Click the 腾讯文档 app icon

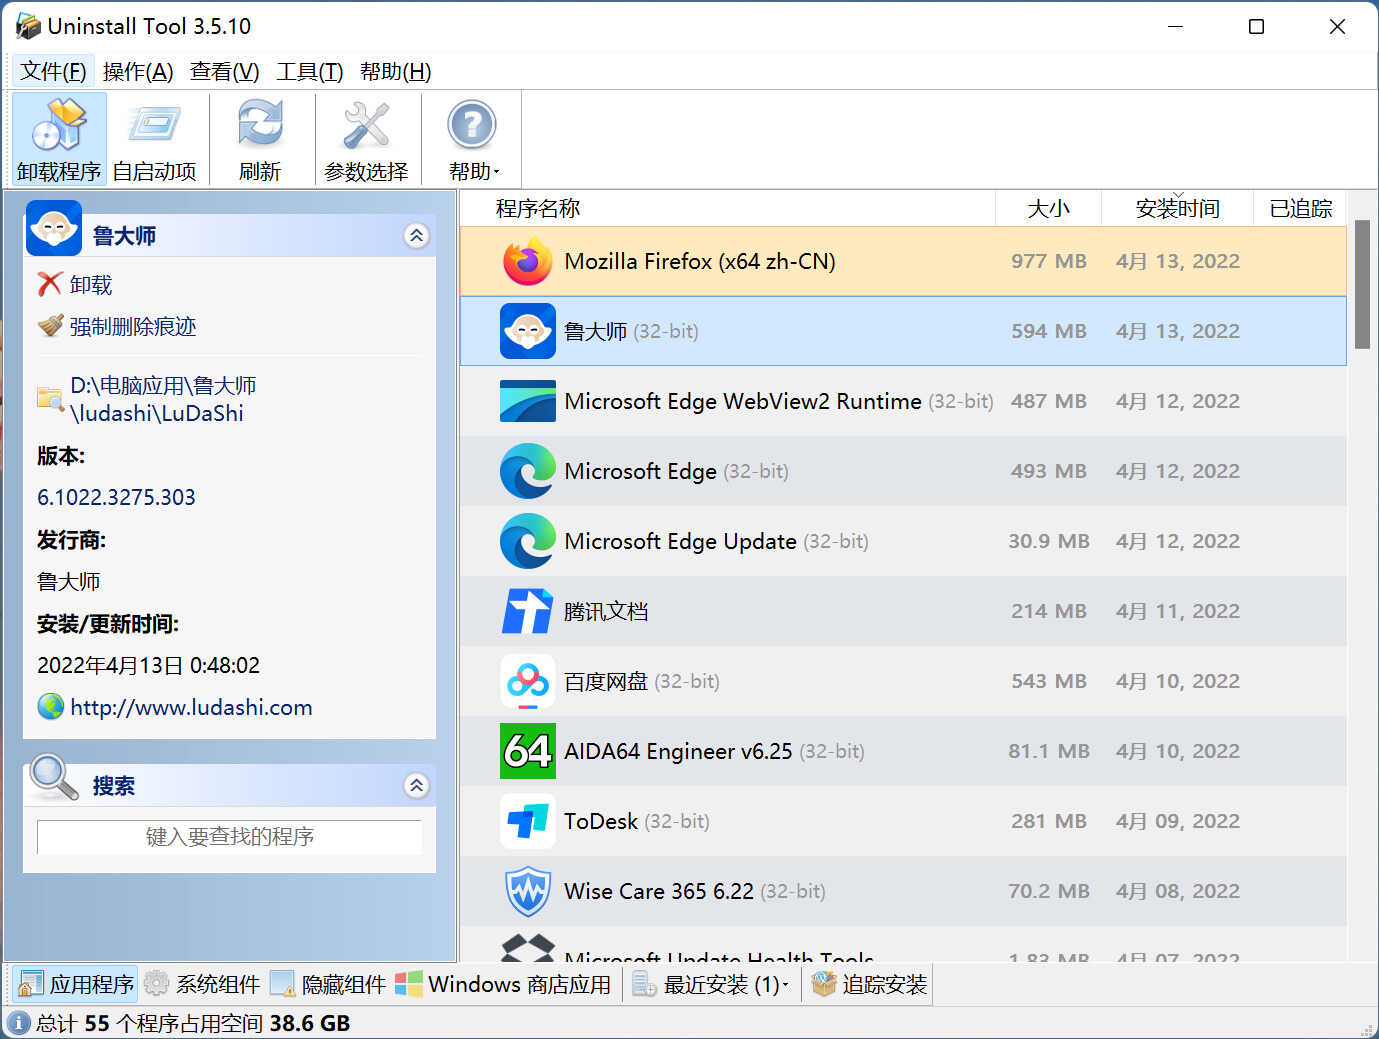(x=528, y=611)
